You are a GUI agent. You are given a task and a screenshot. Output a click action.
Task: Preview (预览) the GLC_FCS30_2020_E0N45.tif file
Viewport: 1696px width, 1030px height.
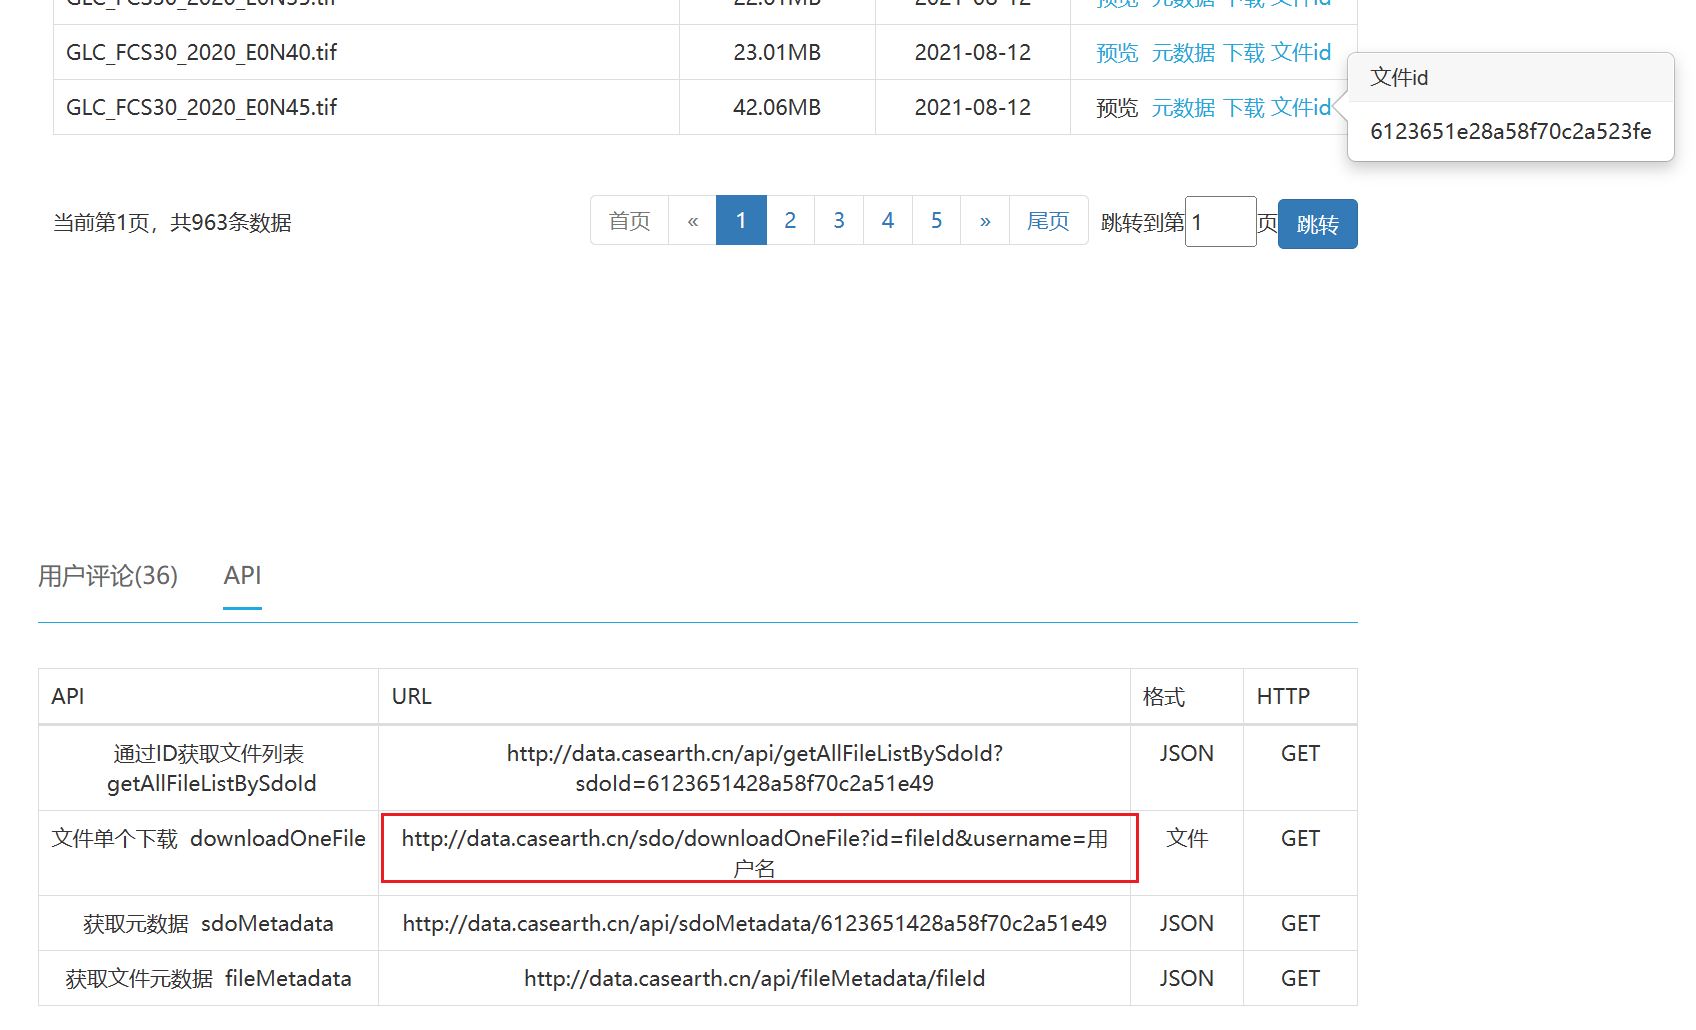point(1117,107)
